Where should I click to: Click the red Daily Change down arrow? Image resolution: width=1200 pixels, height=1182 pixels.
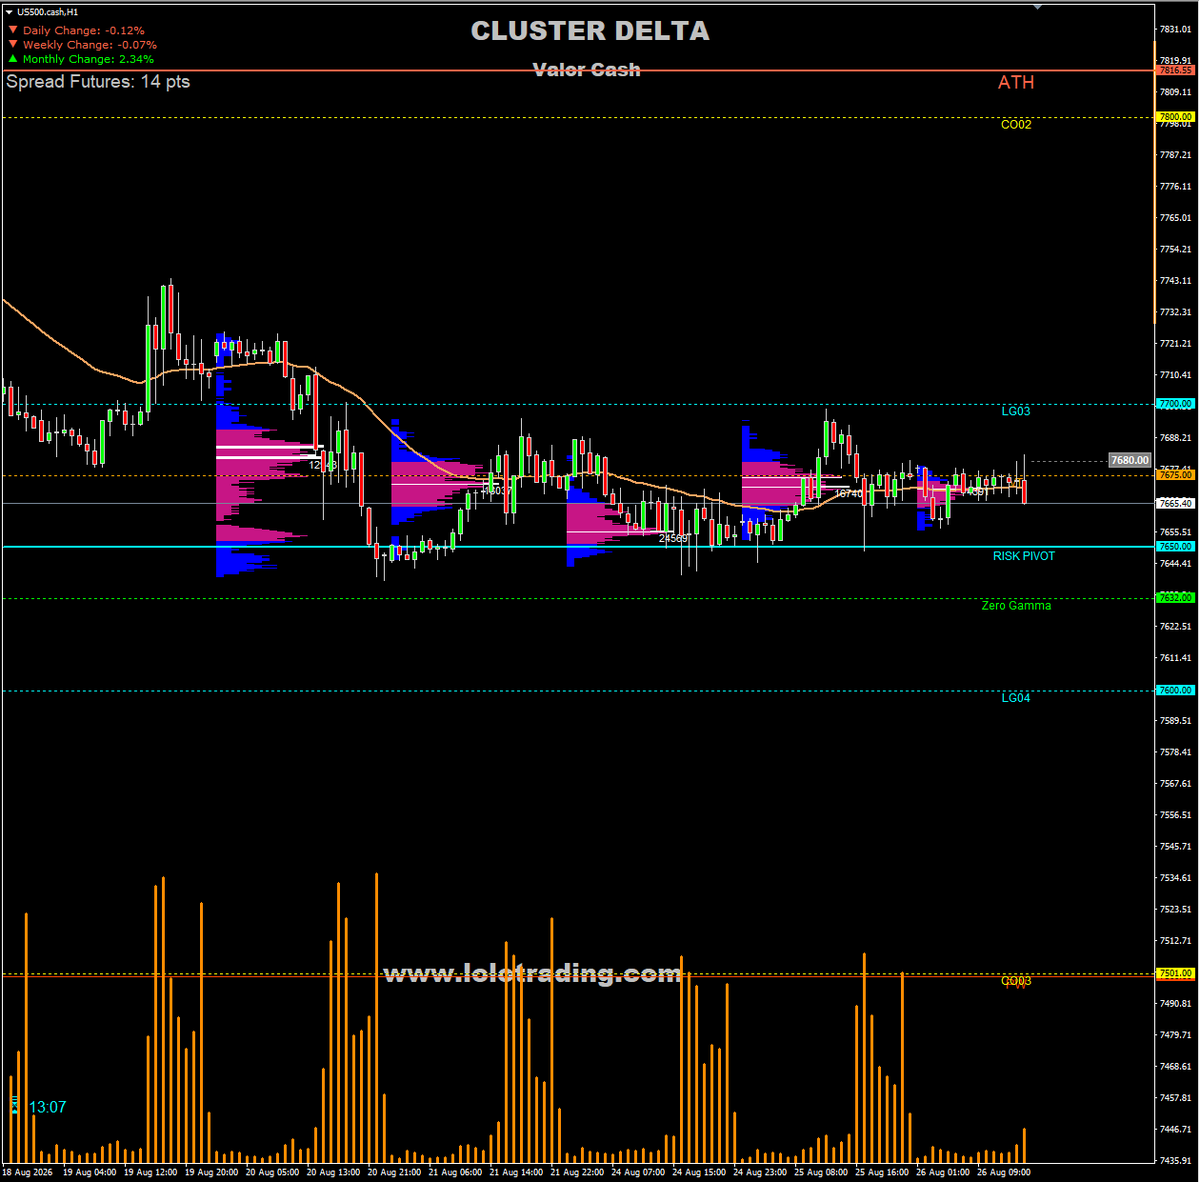coord(13,30)
